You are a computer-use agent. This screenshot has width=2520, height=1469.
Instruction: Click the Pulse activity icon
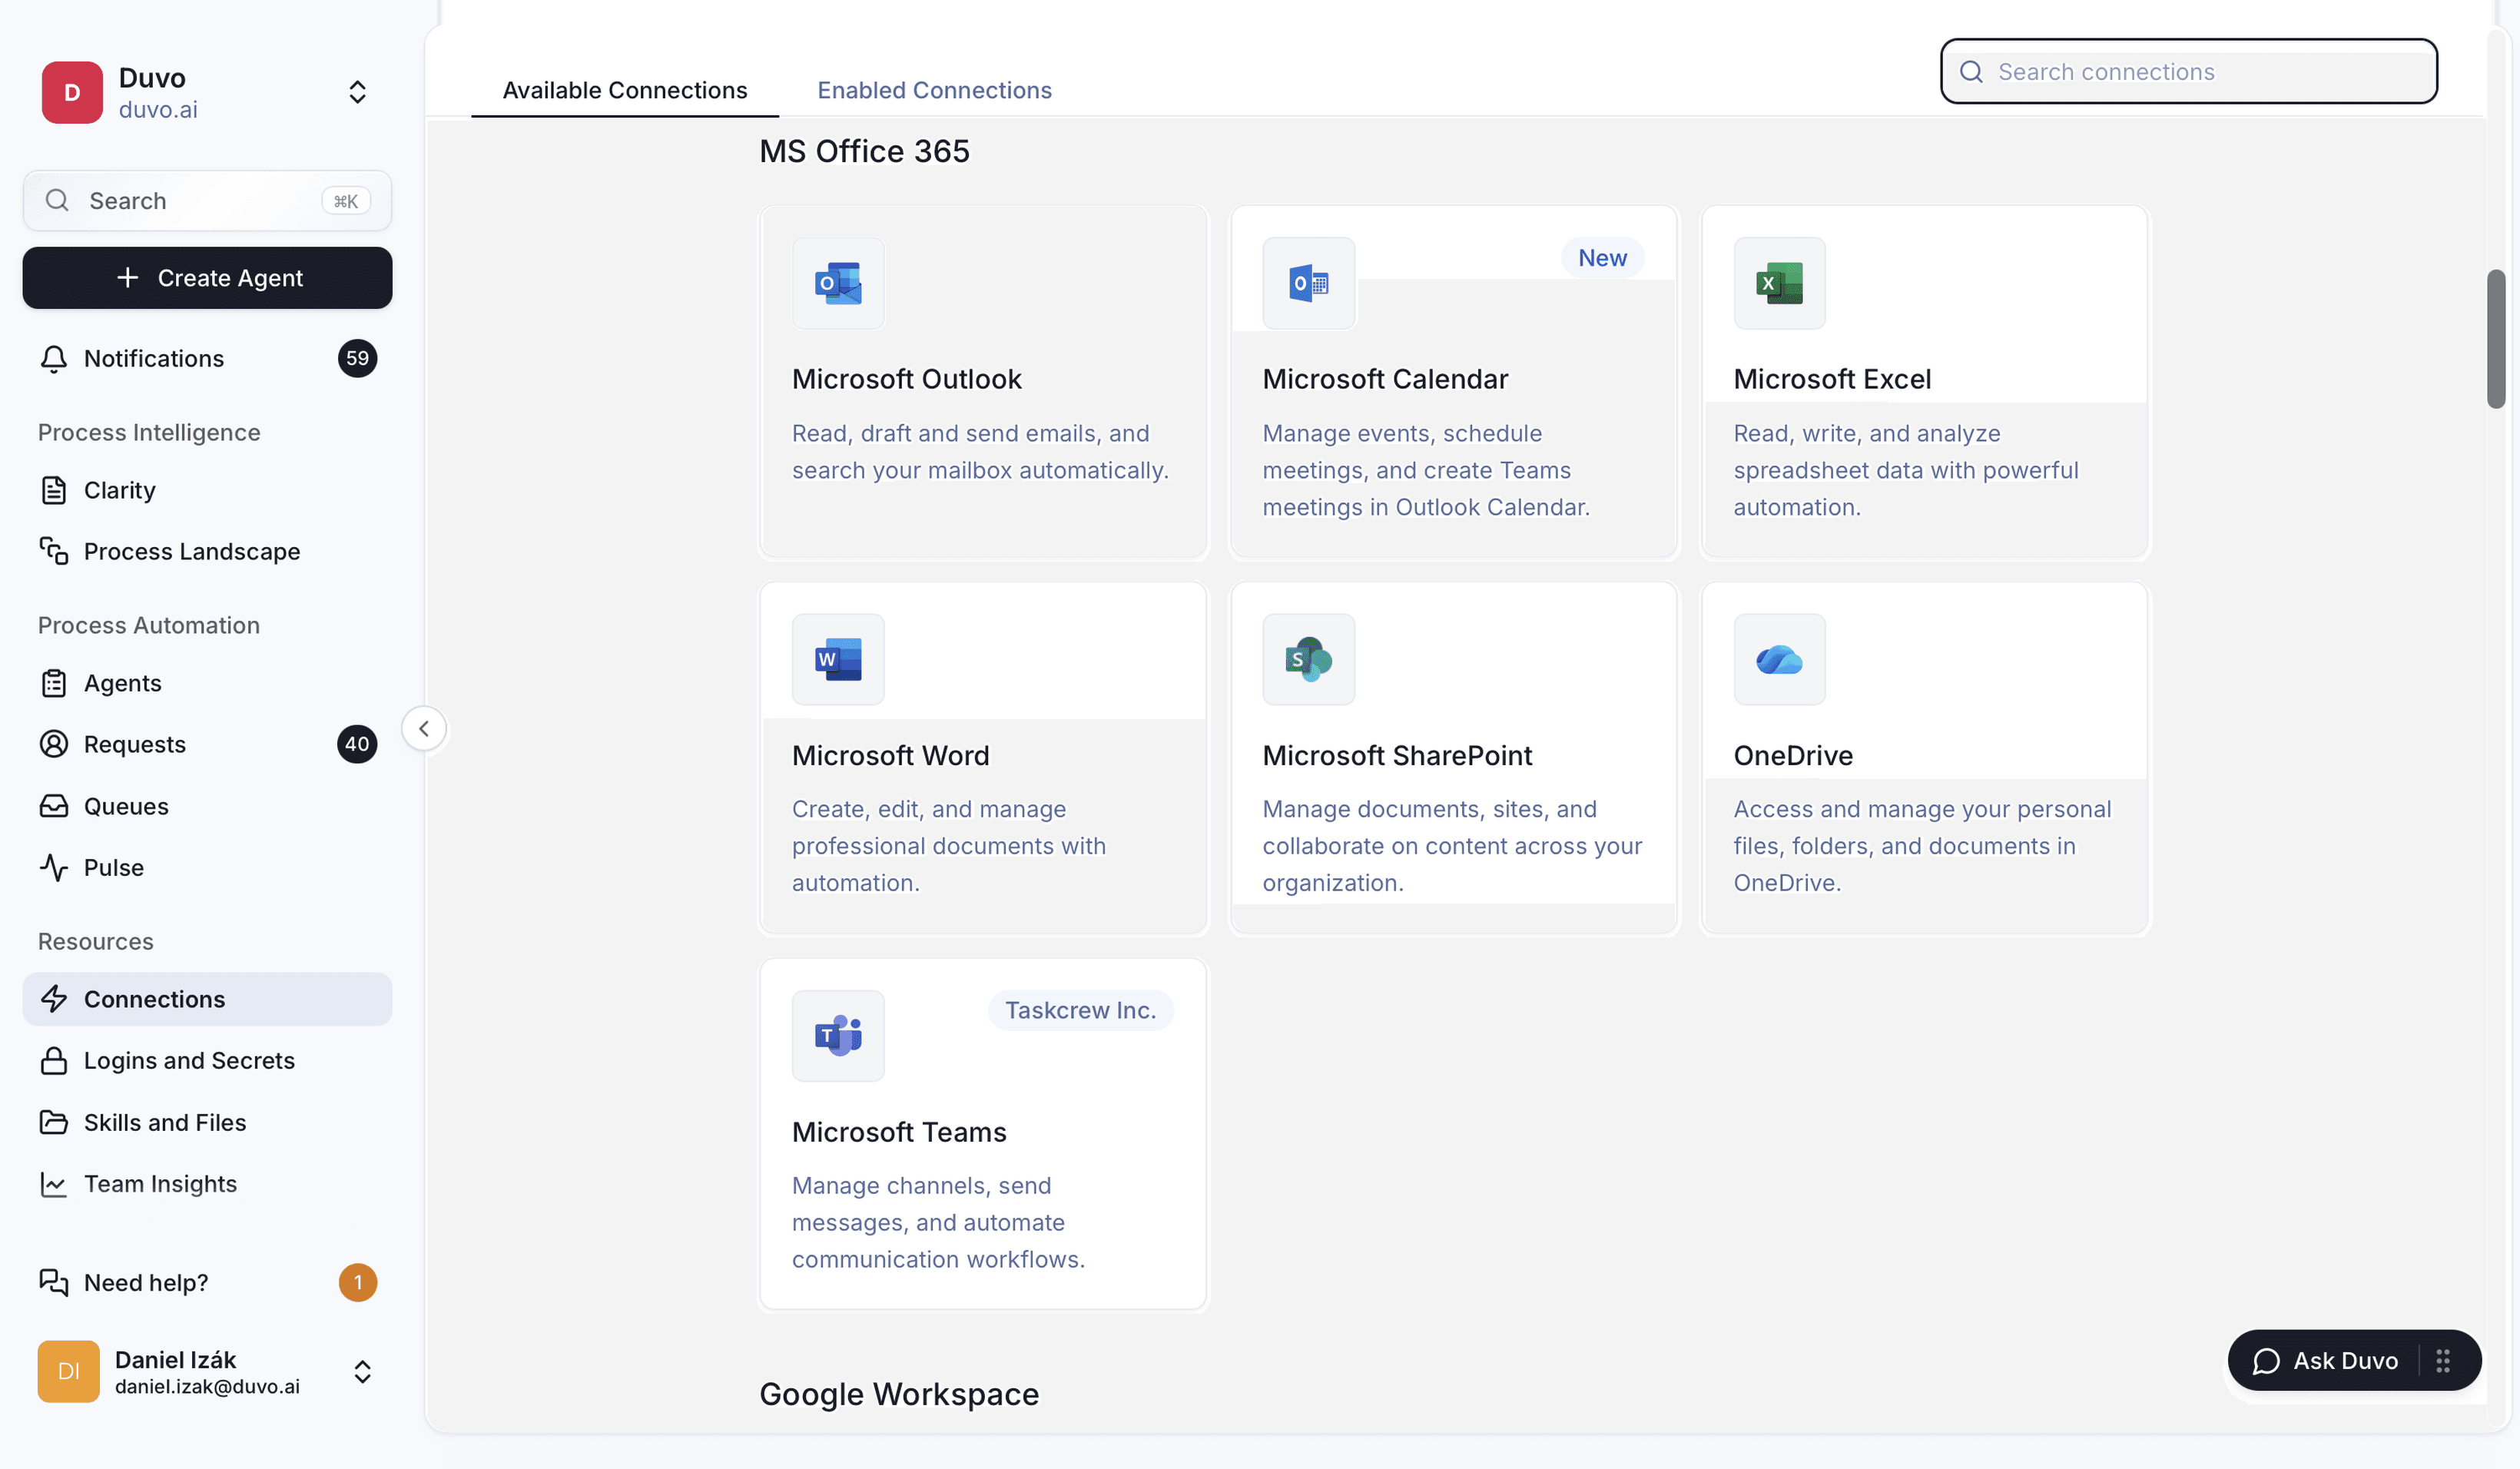coord(54,867)
